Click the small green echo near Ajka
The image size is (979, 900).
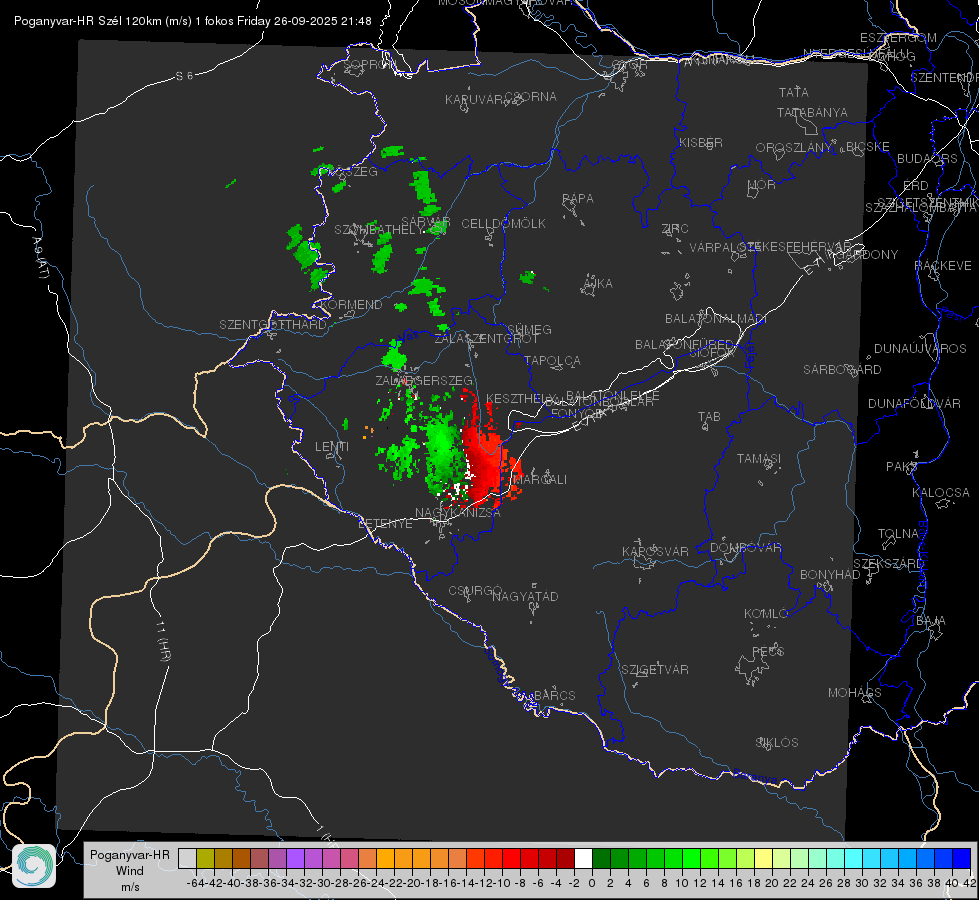(528, 277)
